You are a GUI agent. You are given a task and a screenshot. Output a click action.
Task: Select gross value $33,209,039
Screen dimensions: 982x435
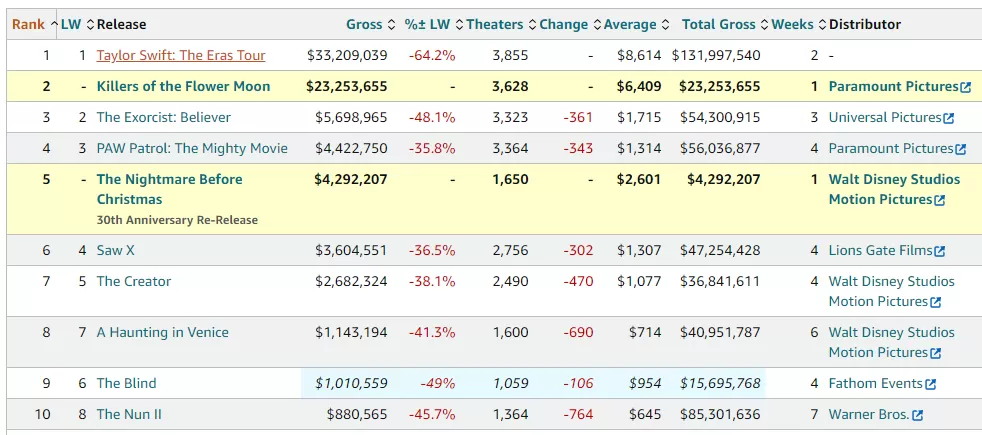pos(347,56)
